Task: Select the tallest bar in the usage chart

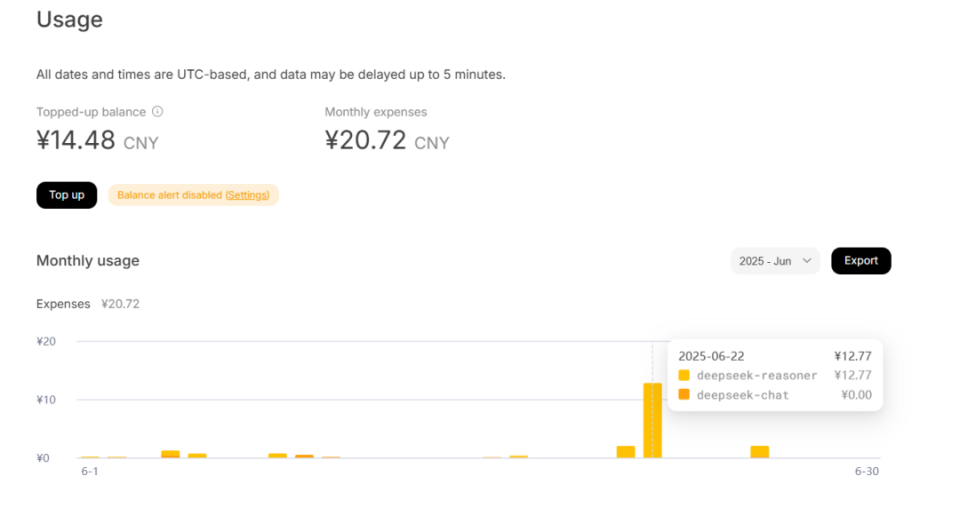Action: 653,420
